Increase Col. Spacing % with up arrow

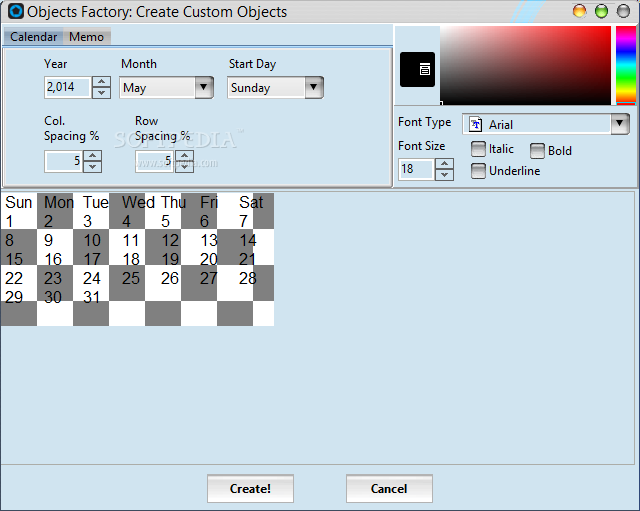93,156
